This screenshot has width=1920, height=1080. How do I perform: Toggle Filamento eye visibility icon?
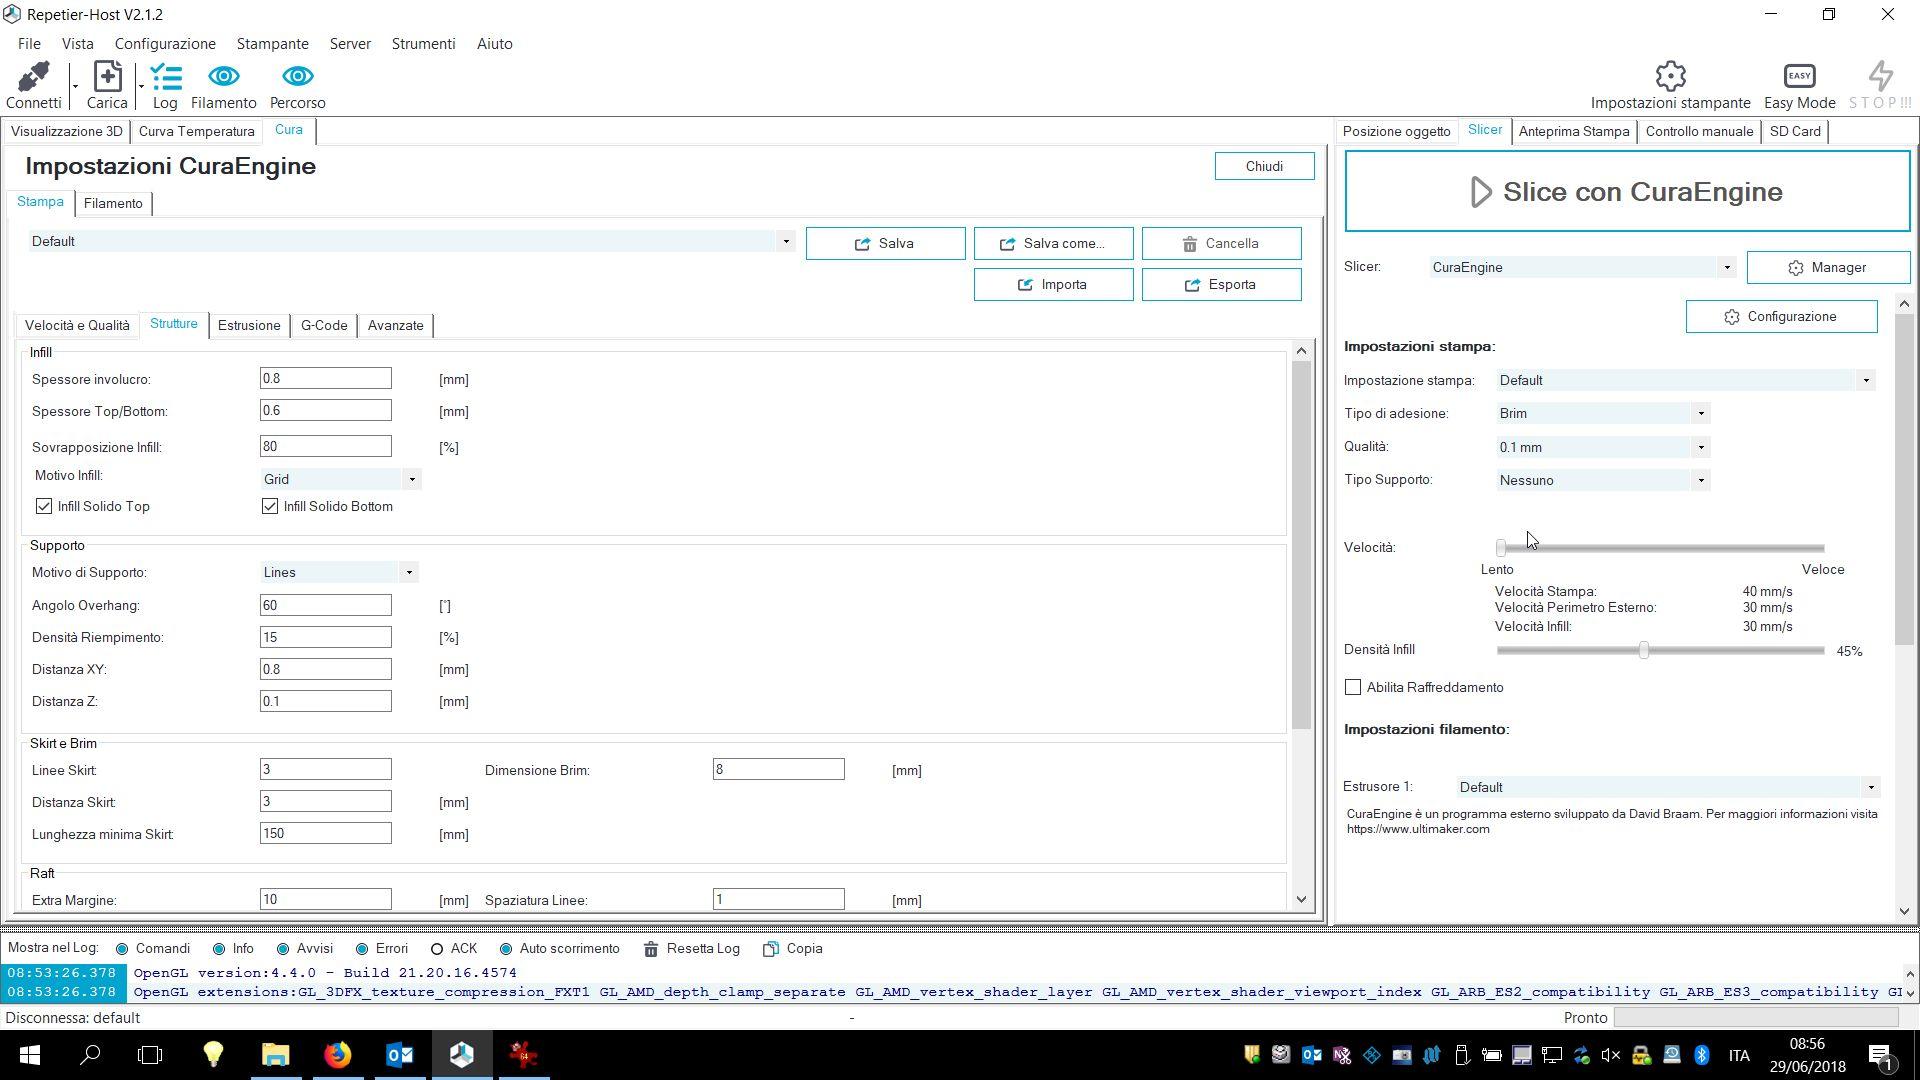click(x=223, y=77)
